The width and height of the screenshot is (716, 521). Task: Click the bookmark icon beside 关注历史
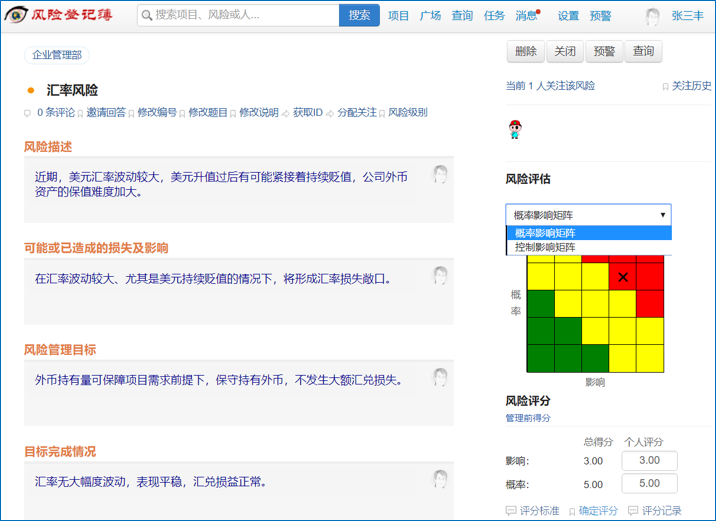pyautogui.click(x=665, y=86)
